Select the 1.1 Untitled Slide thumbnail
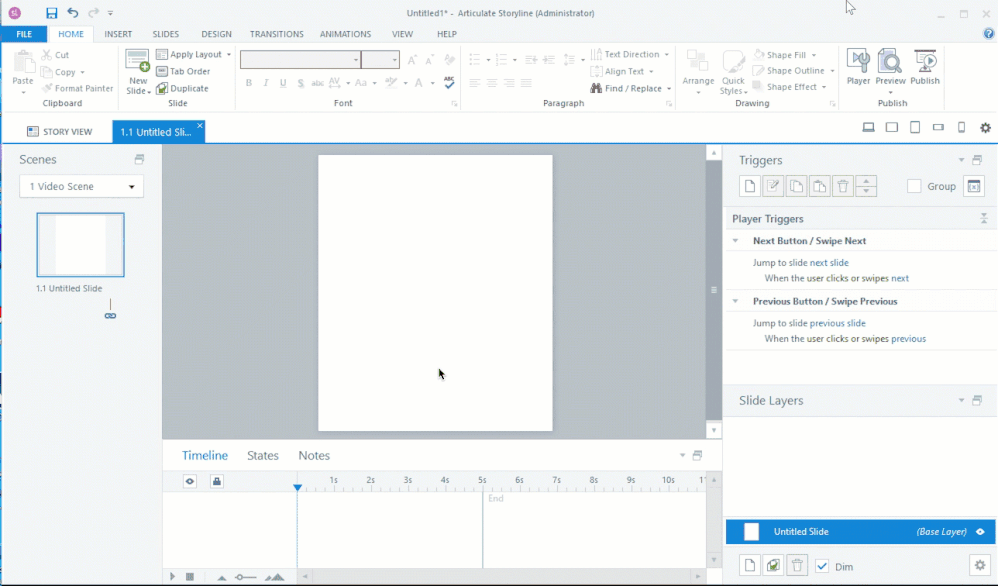The image size is (998, 586). click(80, 245)
